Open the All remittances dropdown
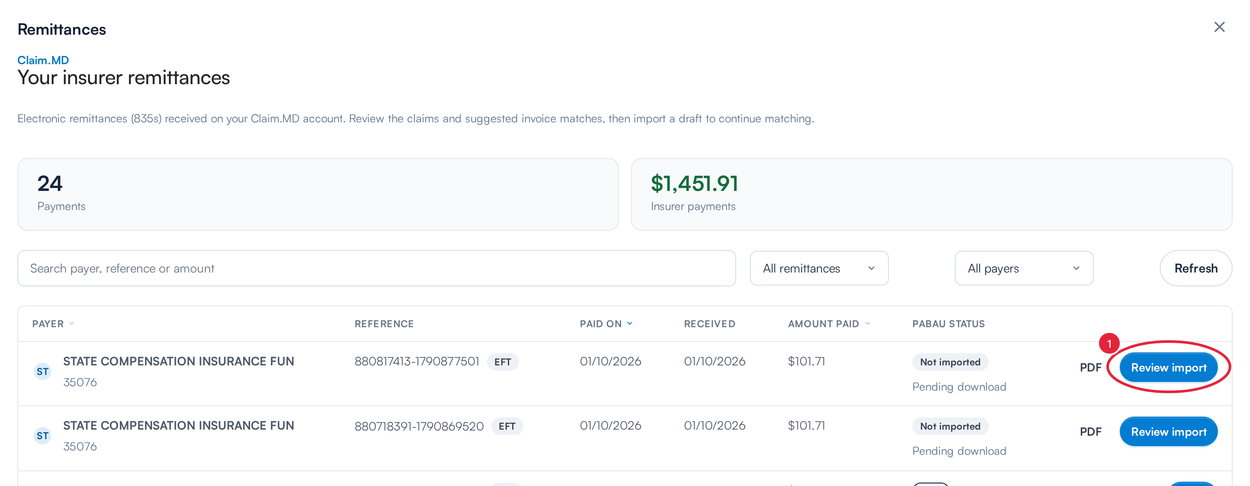This screenshot has height=486, width=1250. (x=819, y=268)
